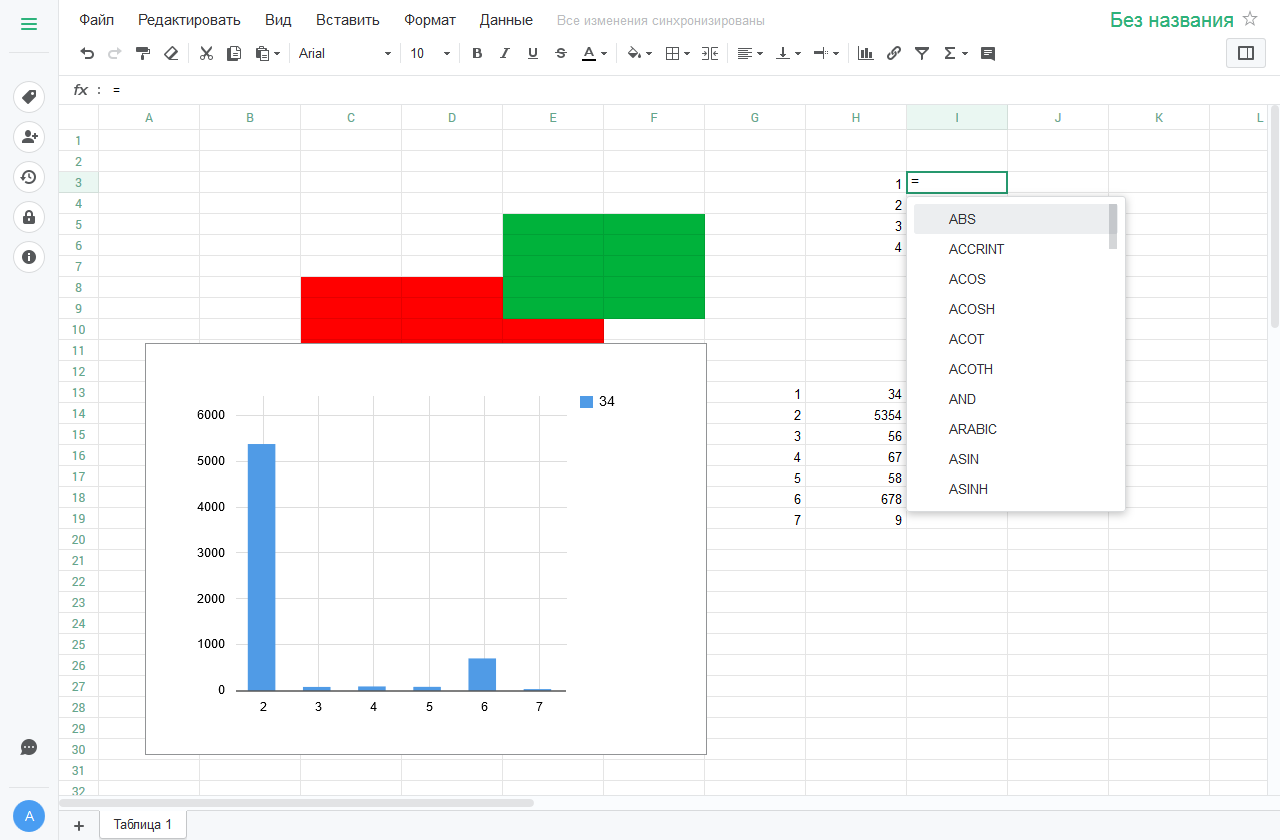This screenshot has width=1280, height=840.
Task: Add a new sheet with the plus button
Action: (x=79, y=826)
